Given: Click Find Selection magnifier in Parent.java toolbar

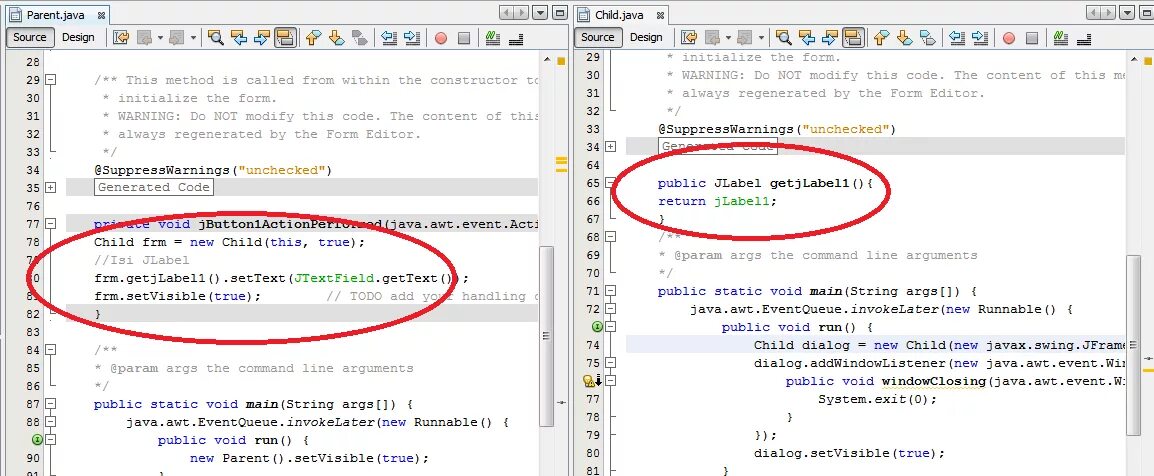Looking at the screenshot, I should 216,38.
